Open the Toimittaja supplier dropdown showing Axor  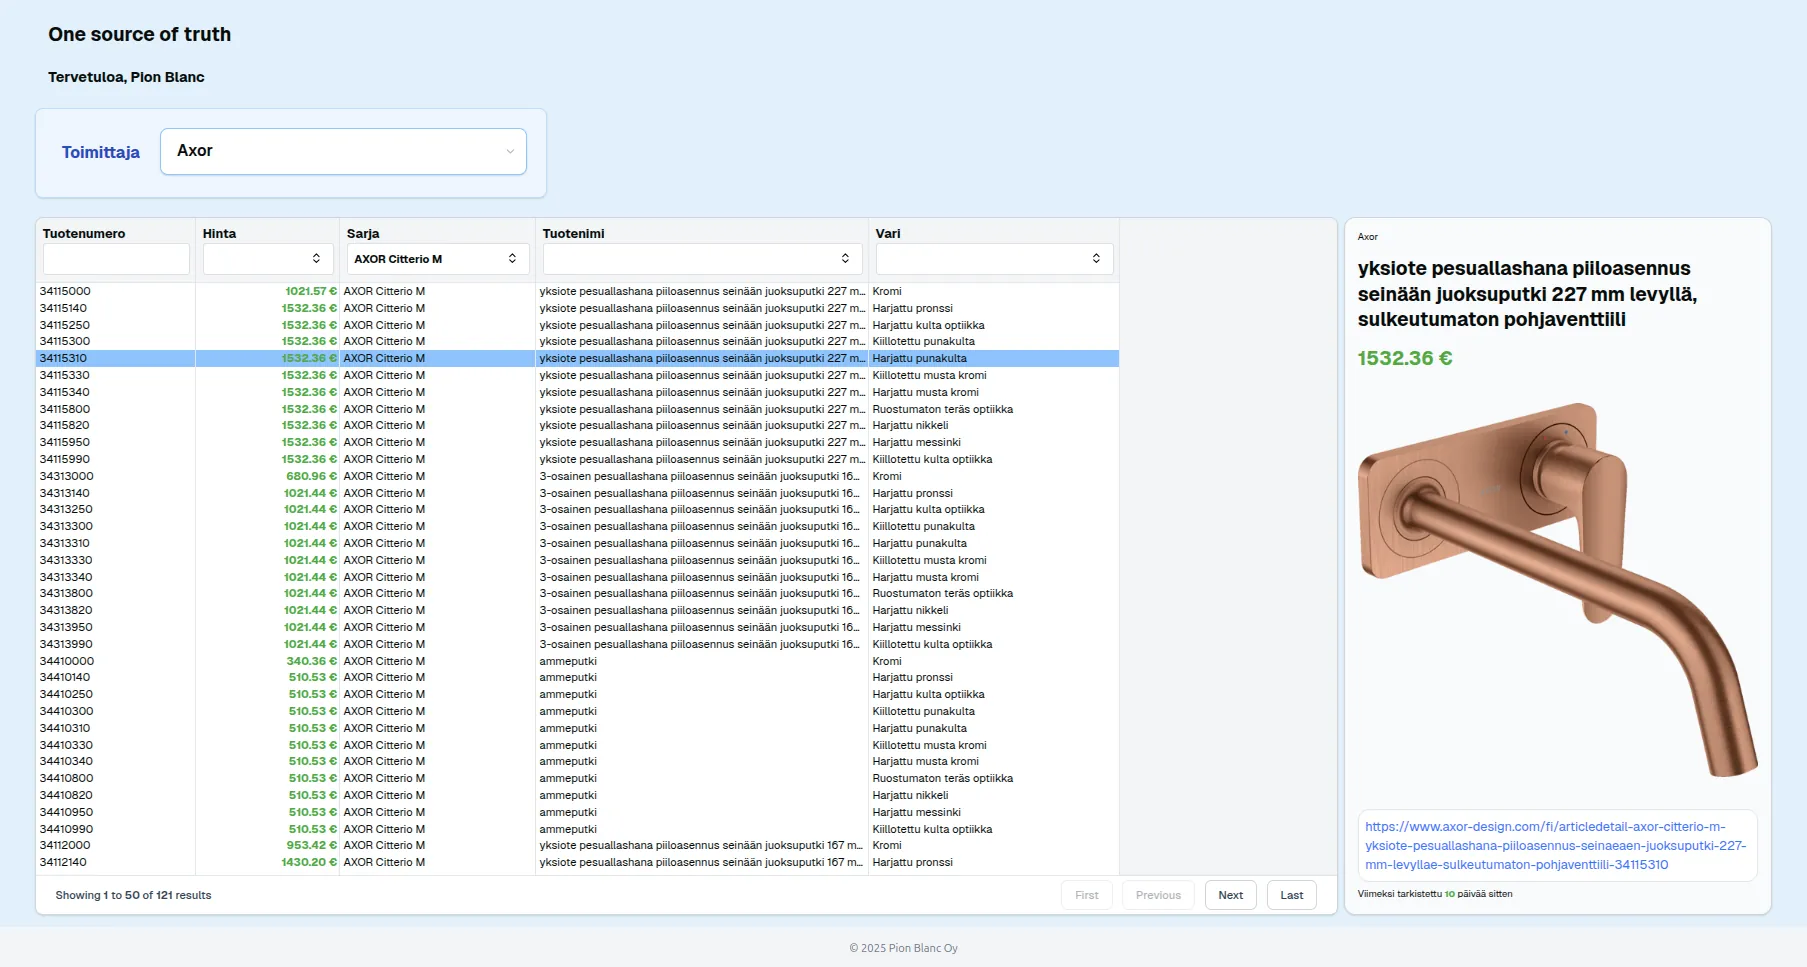pyautogui.click(x=343, y=151)
